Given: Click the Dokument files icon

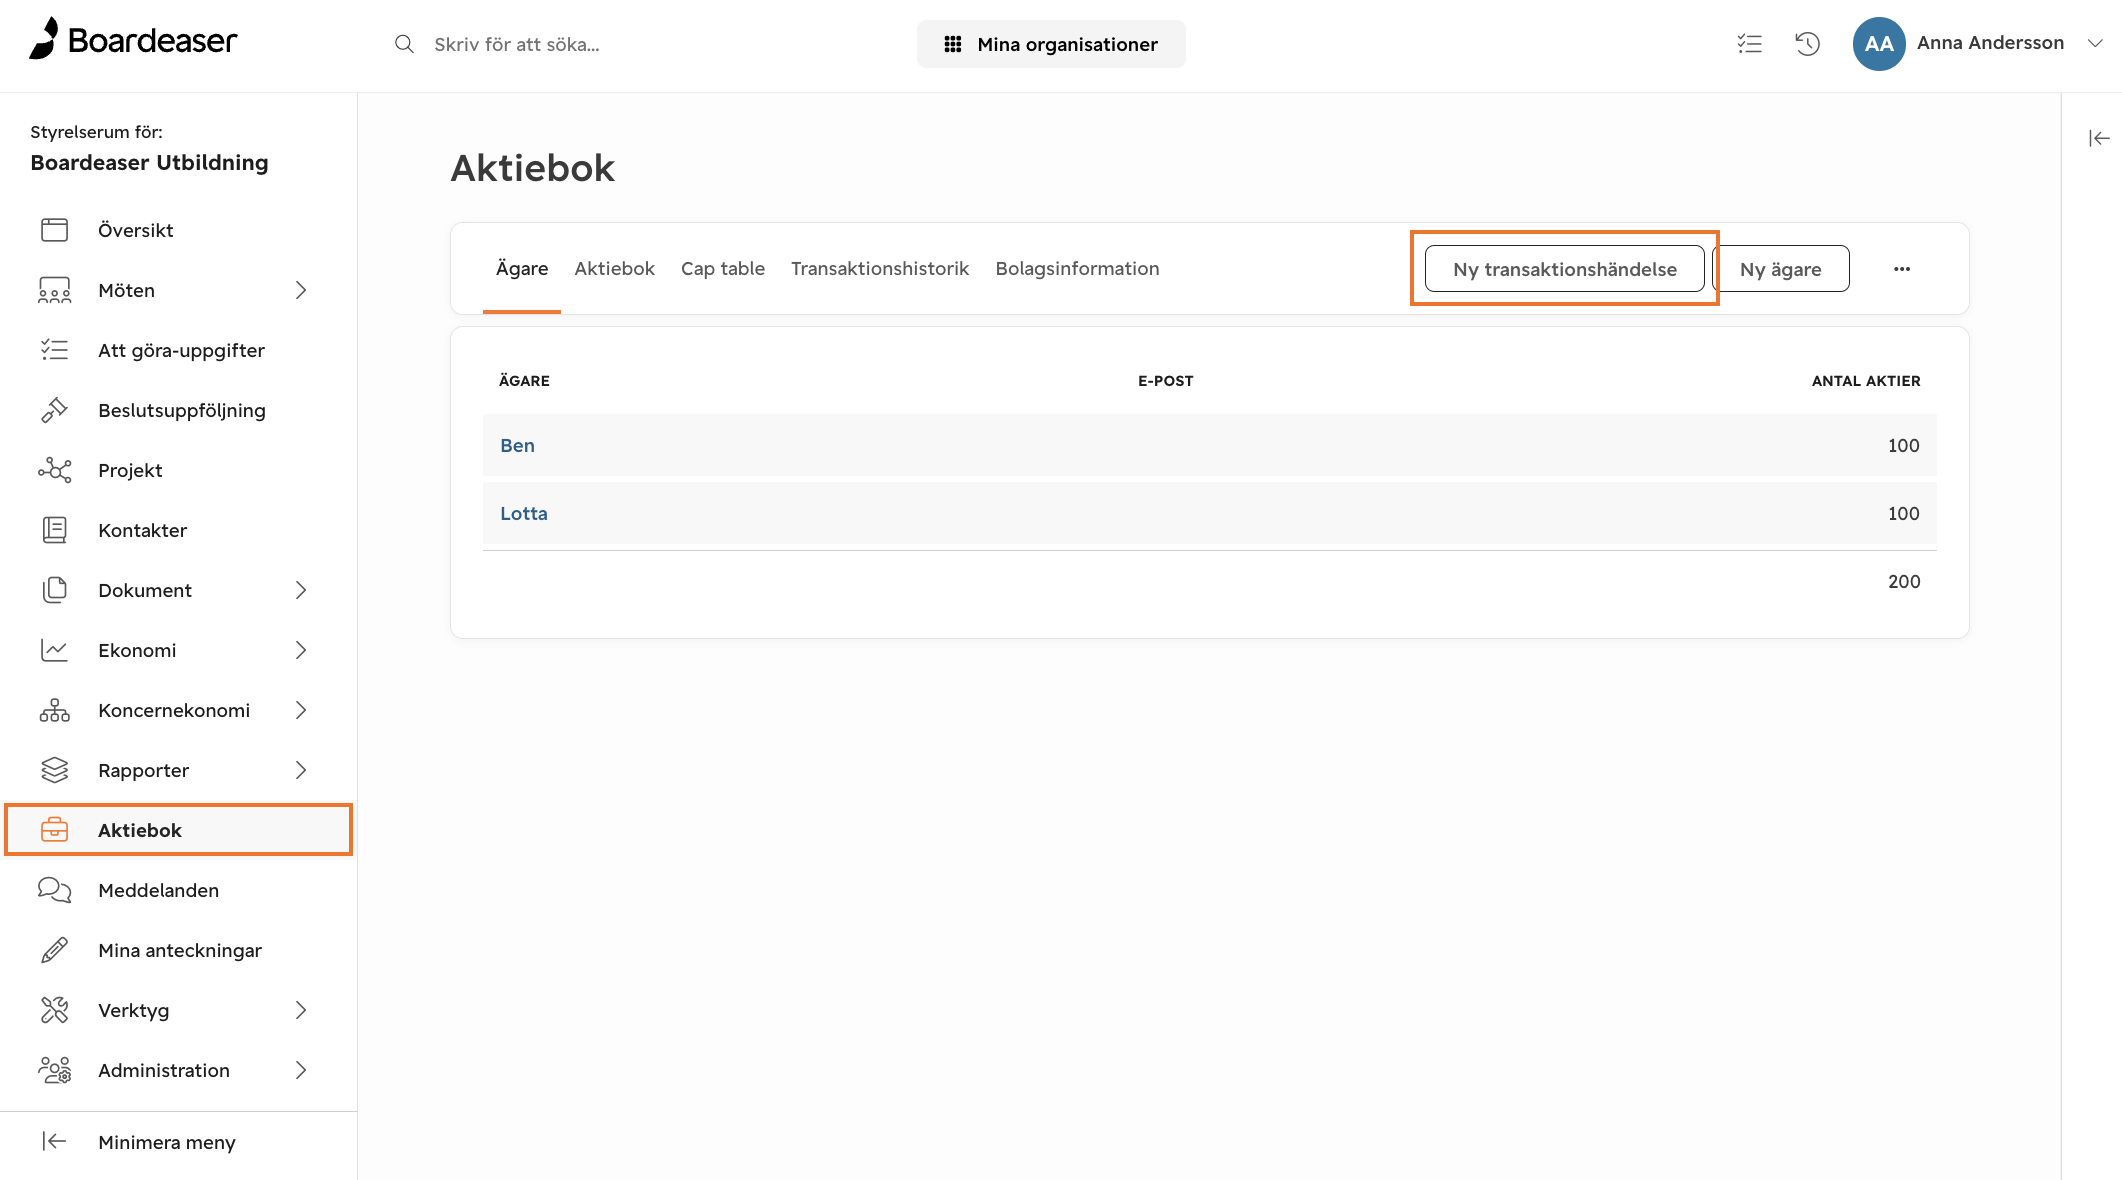Looking at the screenshot, I should click(x=55, y=590).
